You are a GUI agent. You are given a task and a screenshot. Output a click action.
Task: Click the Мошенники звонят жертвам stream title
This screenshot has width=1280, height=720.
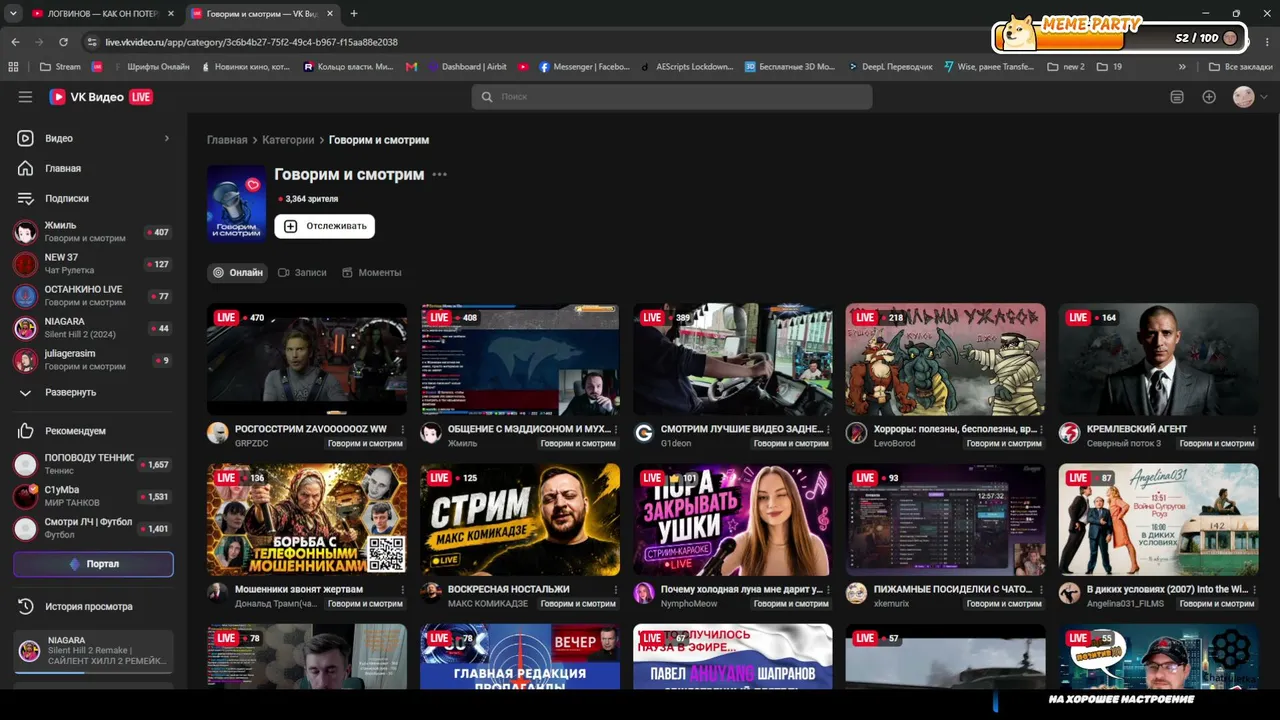(x=298, y=589)
